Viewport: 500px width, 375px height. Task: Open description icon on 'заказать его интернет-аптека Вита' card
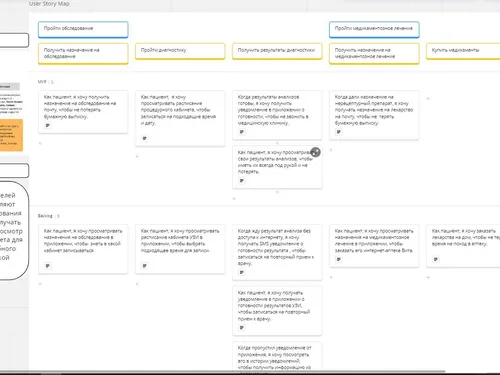(x=339, y=259)
